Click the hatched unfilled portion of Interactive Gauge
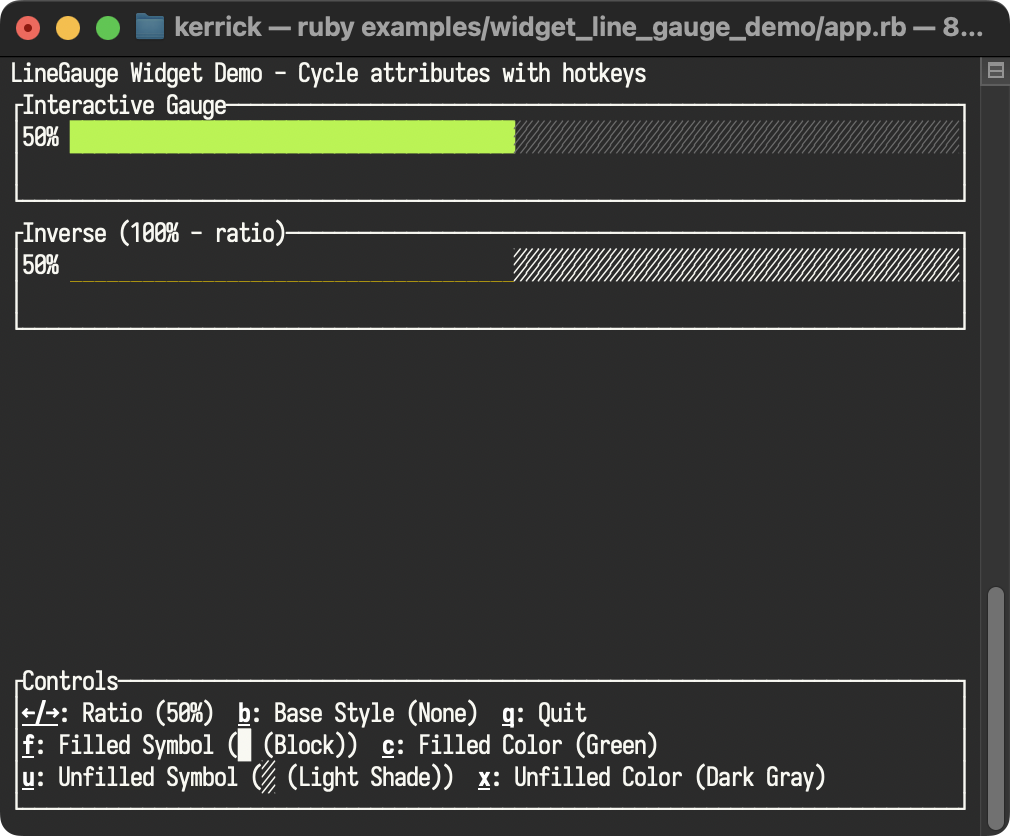Image resolution: width=1010 pixels, height=836 pixels. coord(737,137)
